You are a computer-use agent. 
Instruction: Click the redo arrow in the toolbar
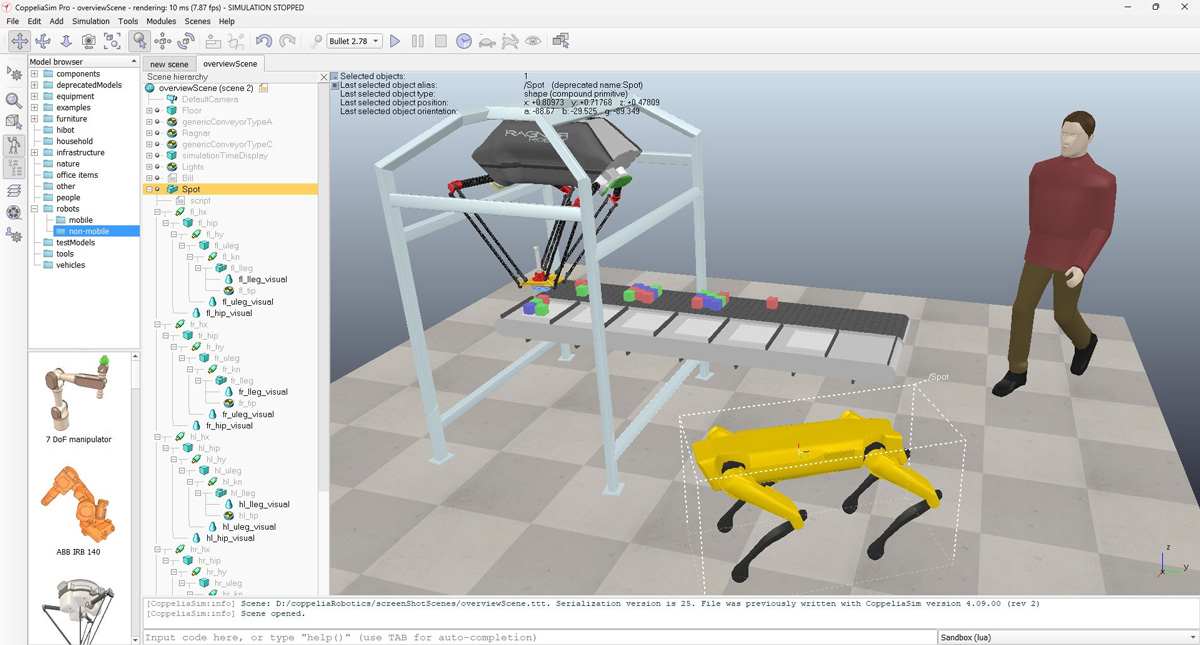pyautogui.click(x=287, y=41)
